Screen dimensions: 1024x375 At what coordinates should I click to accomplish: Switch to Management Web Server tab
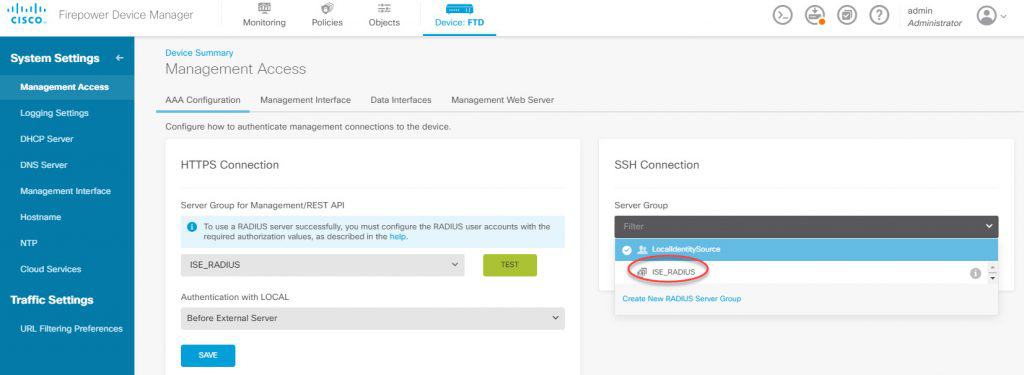click(x=502, y=100)
